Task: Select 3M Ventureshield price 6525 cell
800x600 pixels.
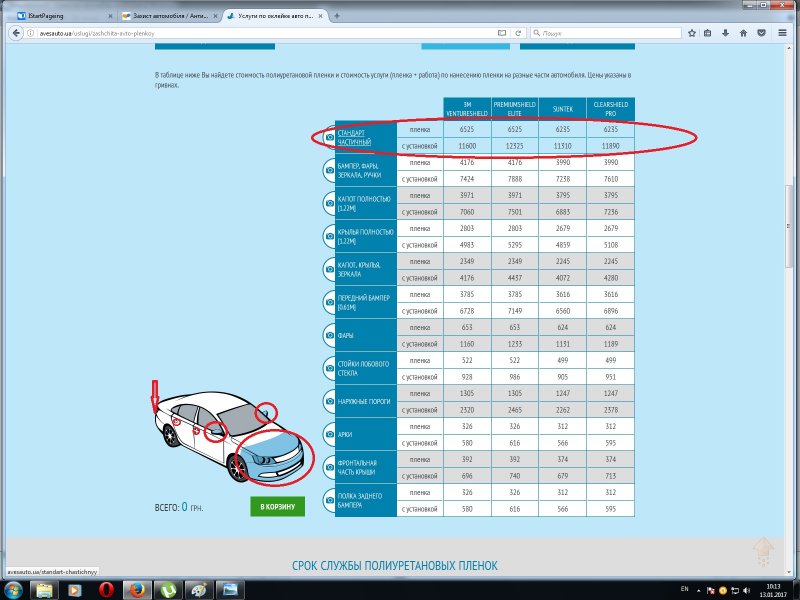Action: click(466, 129)
